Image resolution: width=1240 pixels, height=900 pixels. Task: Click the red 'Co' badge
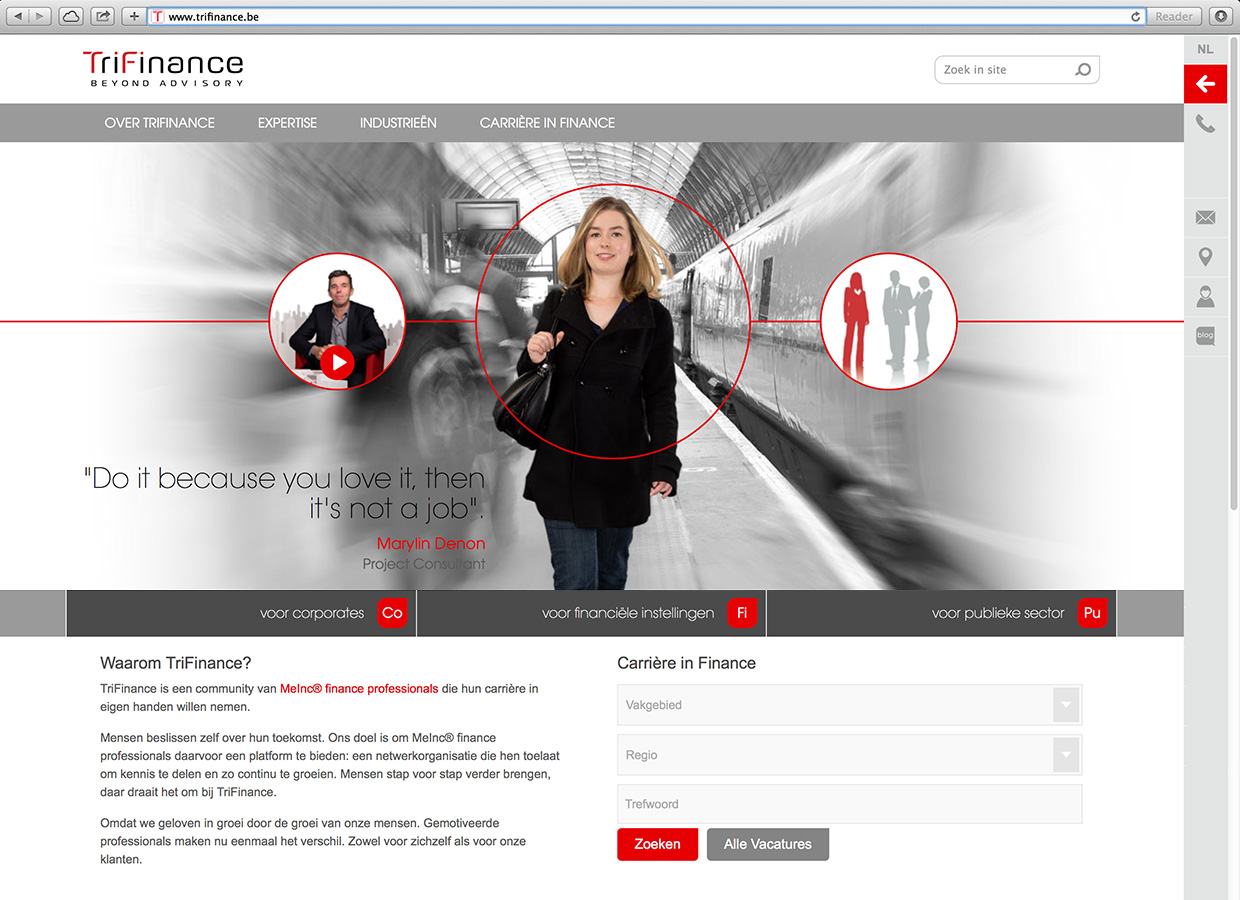click(392, 613)
